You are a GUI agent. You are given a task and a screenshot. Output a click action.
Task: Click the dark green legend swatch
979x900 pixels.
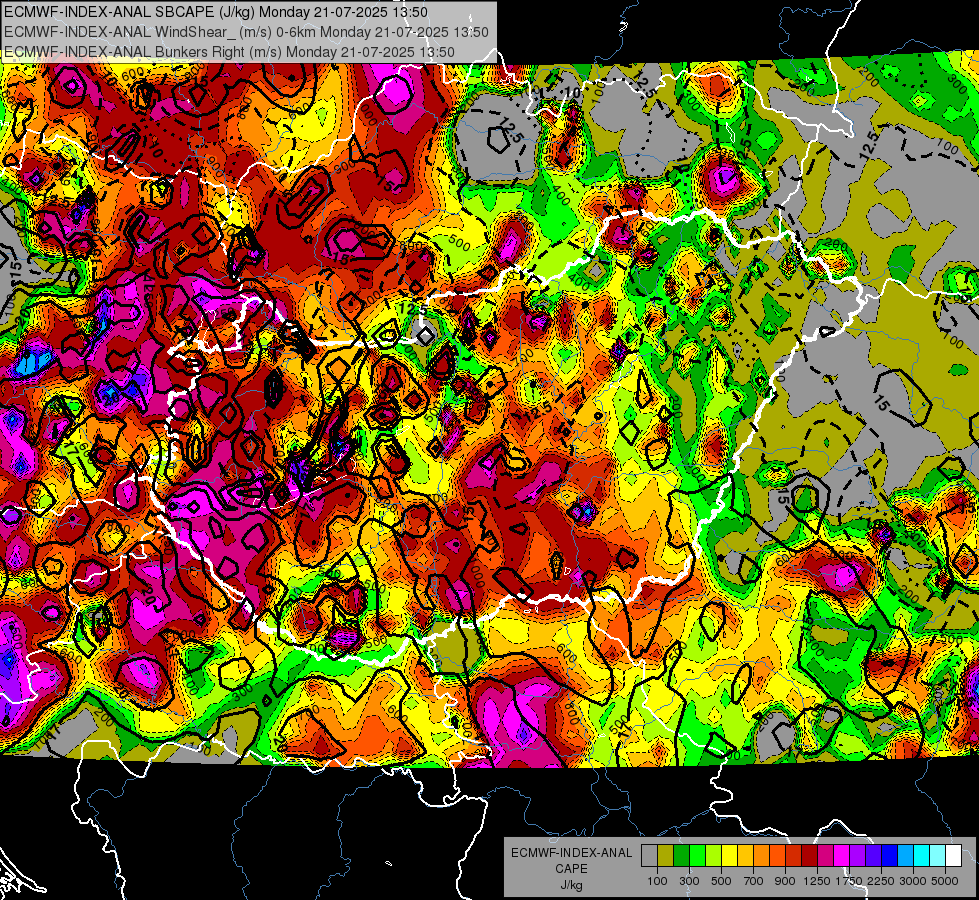(x=681, y=856)
